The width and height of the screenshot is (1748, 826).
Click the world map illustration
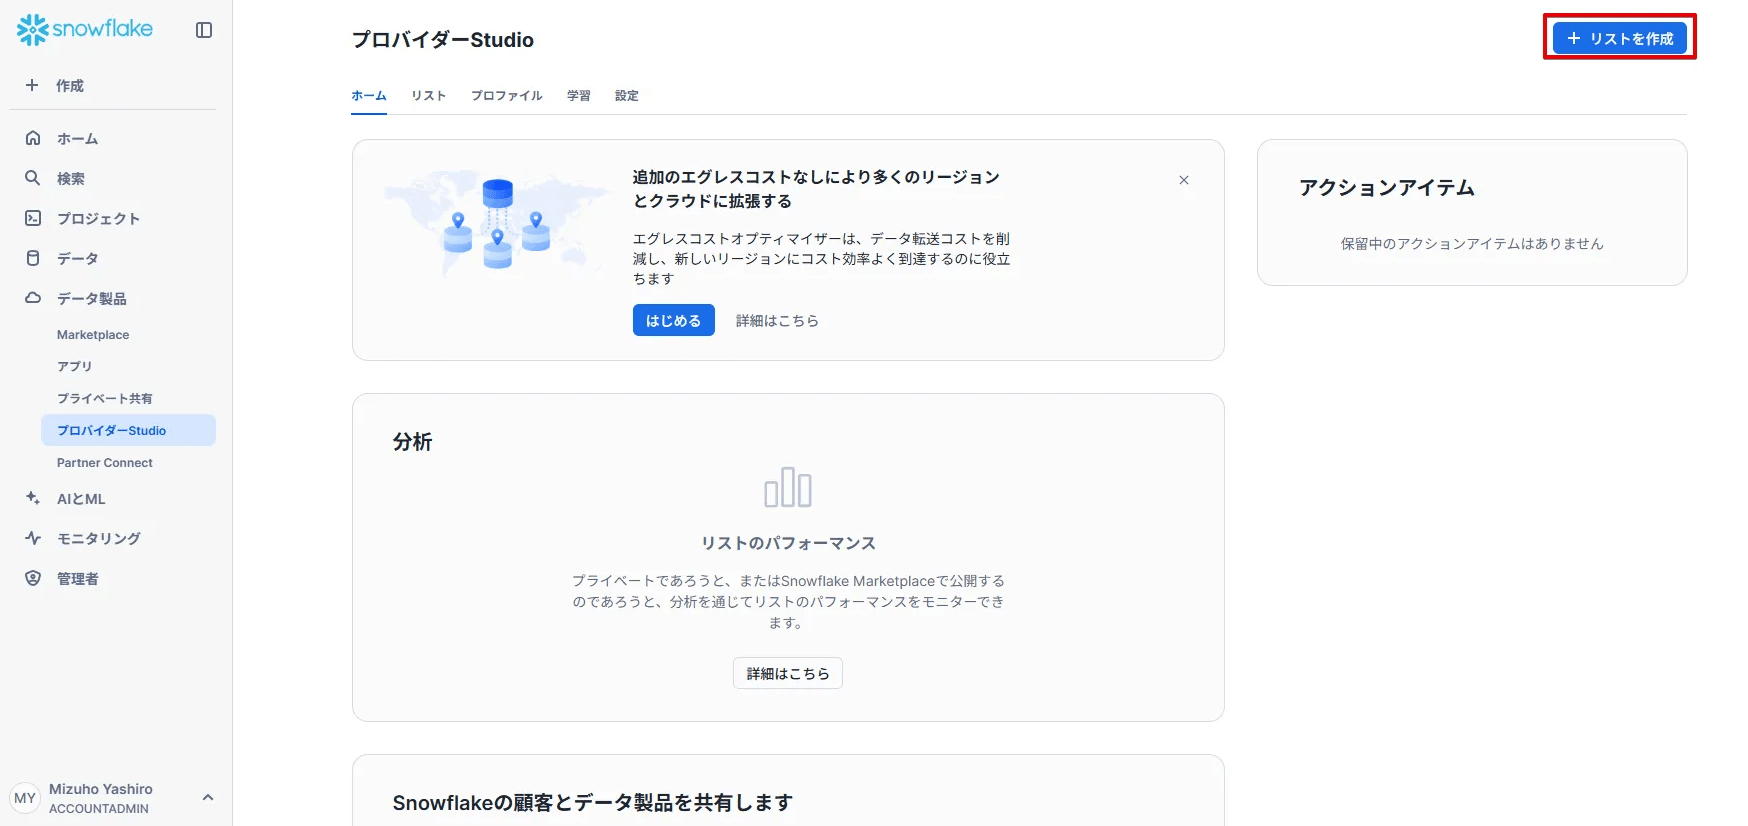point(497,222)
